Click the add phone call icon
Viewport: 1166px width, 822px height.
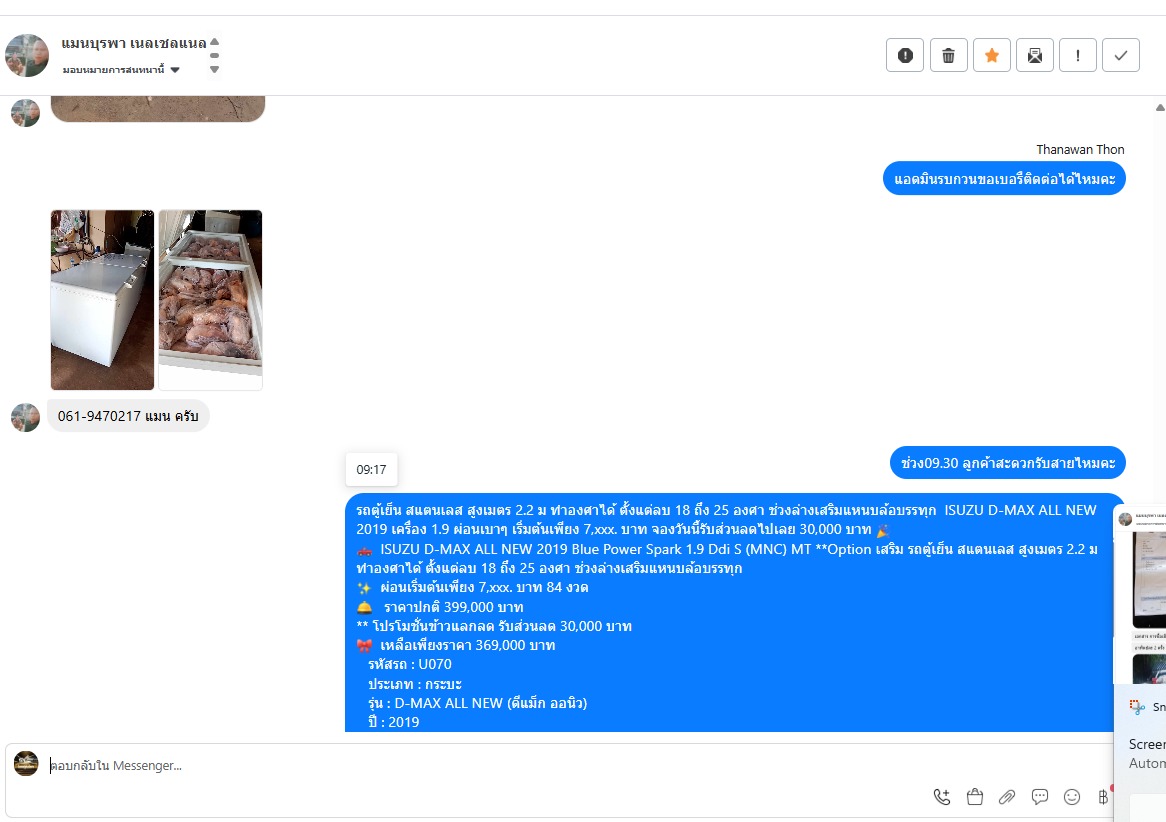point(941,797)
